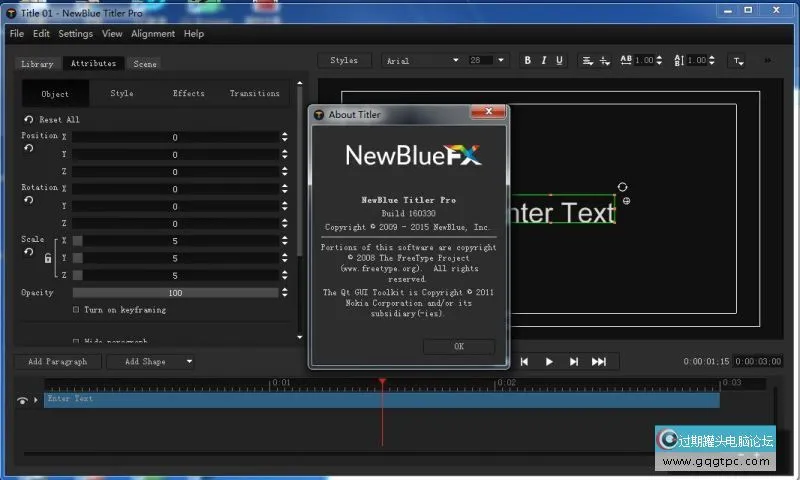Open the Help menu
800x480 pixels.
[x=194, y=34]
